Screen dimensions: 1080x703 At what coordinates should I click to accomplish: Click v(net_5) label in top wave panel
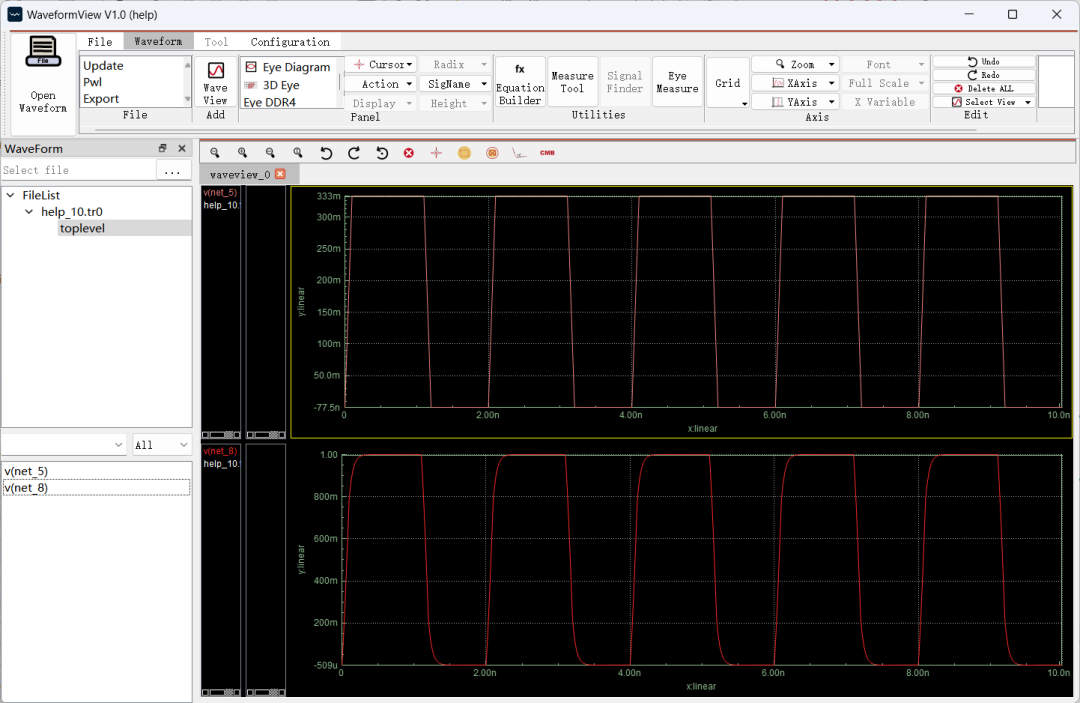coord(220,193)
